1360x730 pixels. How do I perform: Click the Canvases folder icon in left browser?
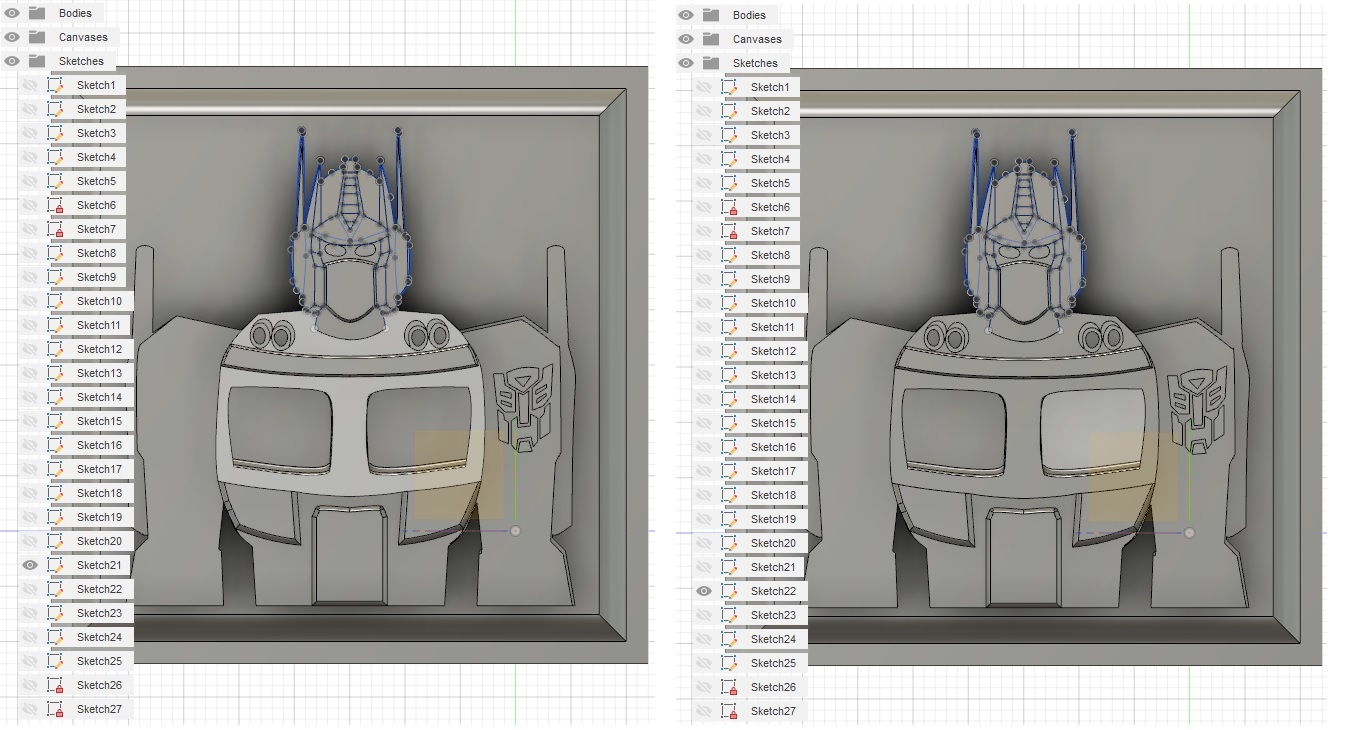click(x=38, y=37)
